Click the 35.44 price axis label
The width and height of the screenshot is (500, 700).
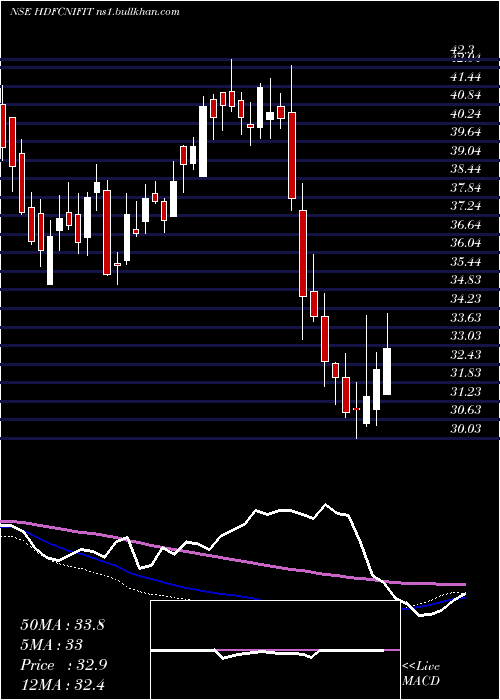tap(466, 262)
